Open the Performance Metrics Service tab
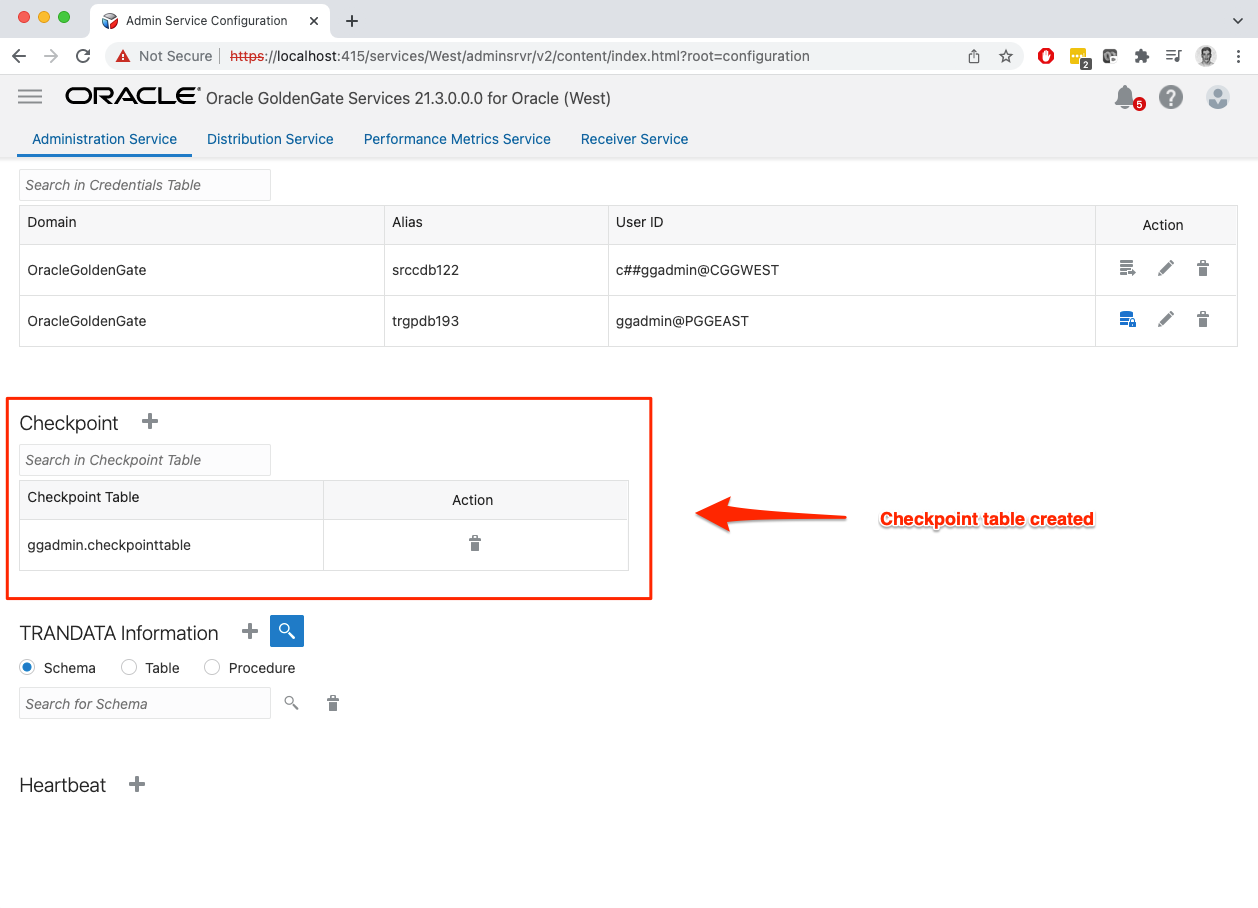This screenshot has width=1258, height=908. (x=457, y=139)
